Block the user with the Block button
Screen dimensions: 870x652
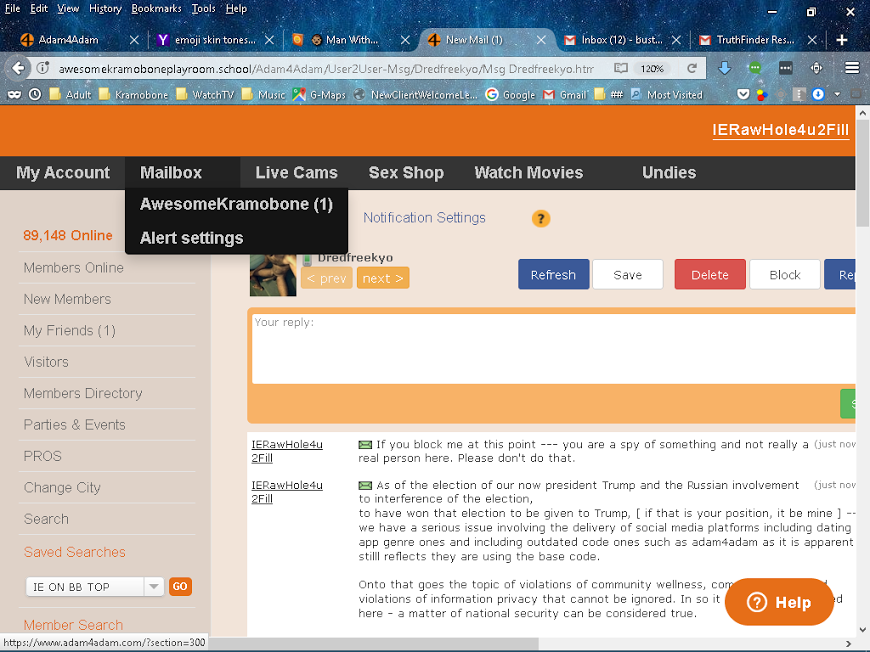[x=785, y=275]
